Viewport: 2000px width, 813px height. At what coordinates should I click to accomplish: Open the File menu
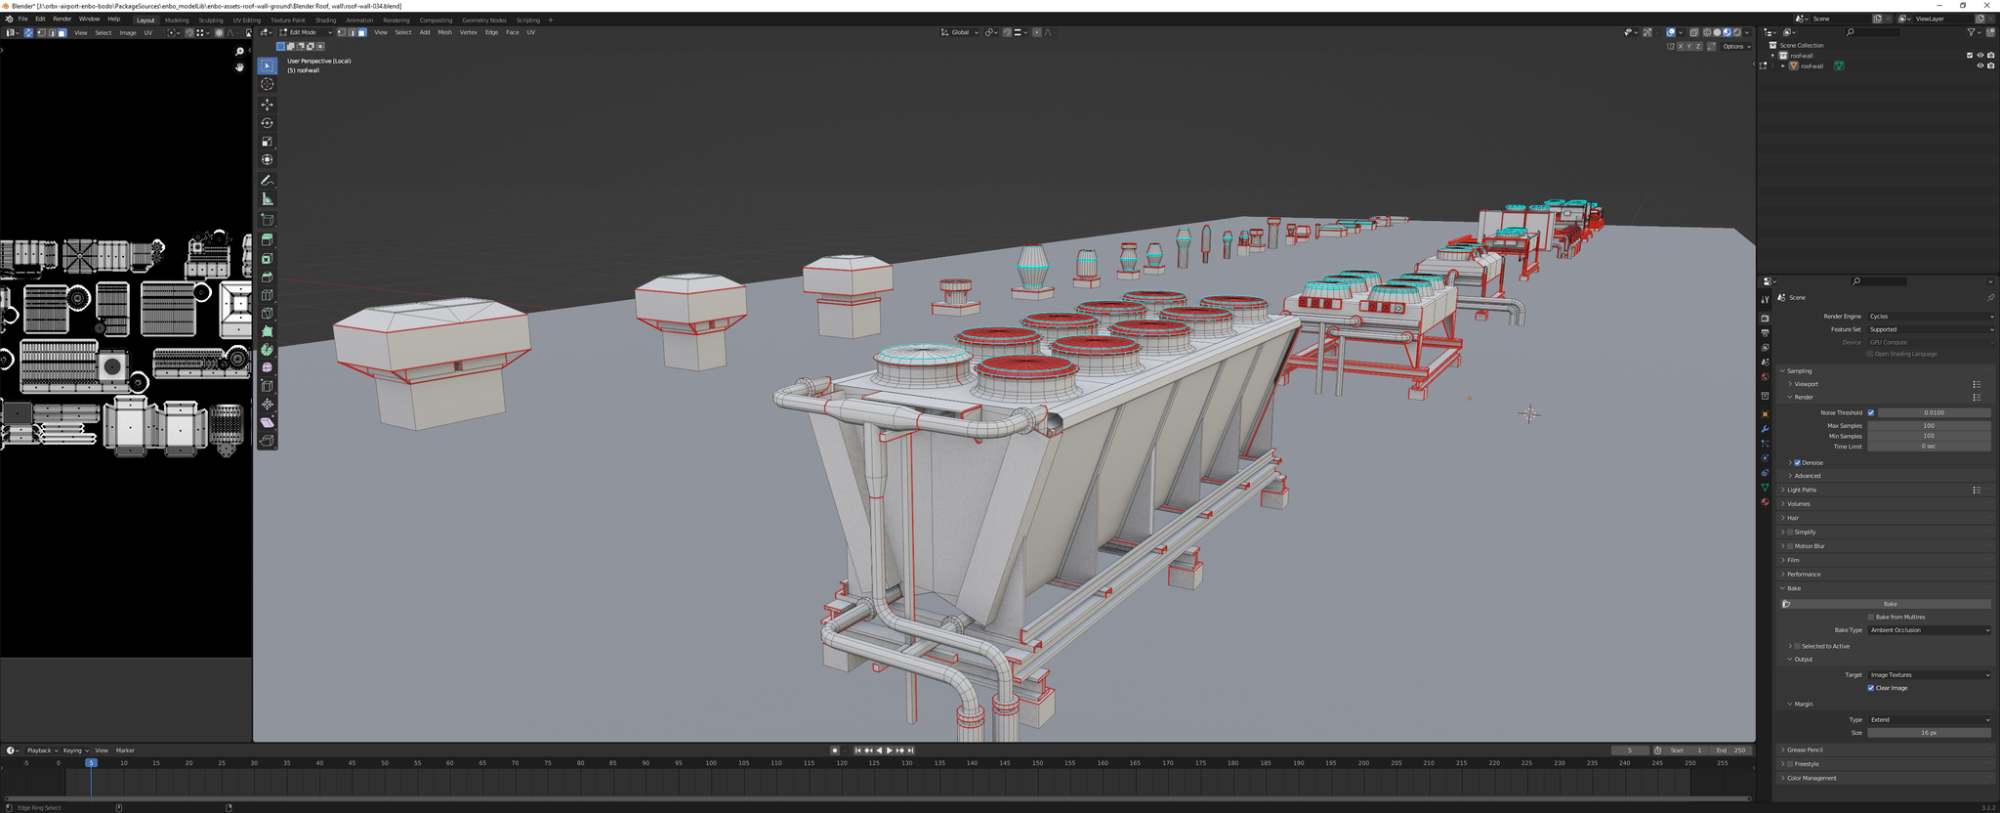(23, 19)
